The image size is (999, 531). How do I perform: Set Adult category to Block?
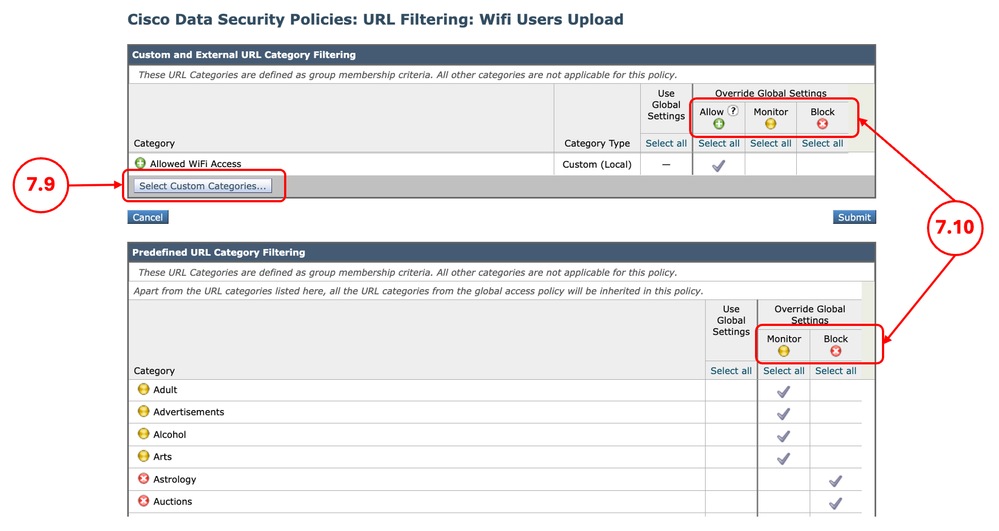tap(836, 390)
